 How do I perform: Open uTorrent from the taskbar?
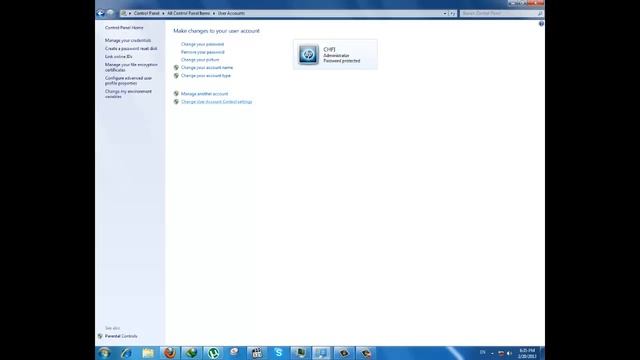pyautogui.click(x=213, y=353)
